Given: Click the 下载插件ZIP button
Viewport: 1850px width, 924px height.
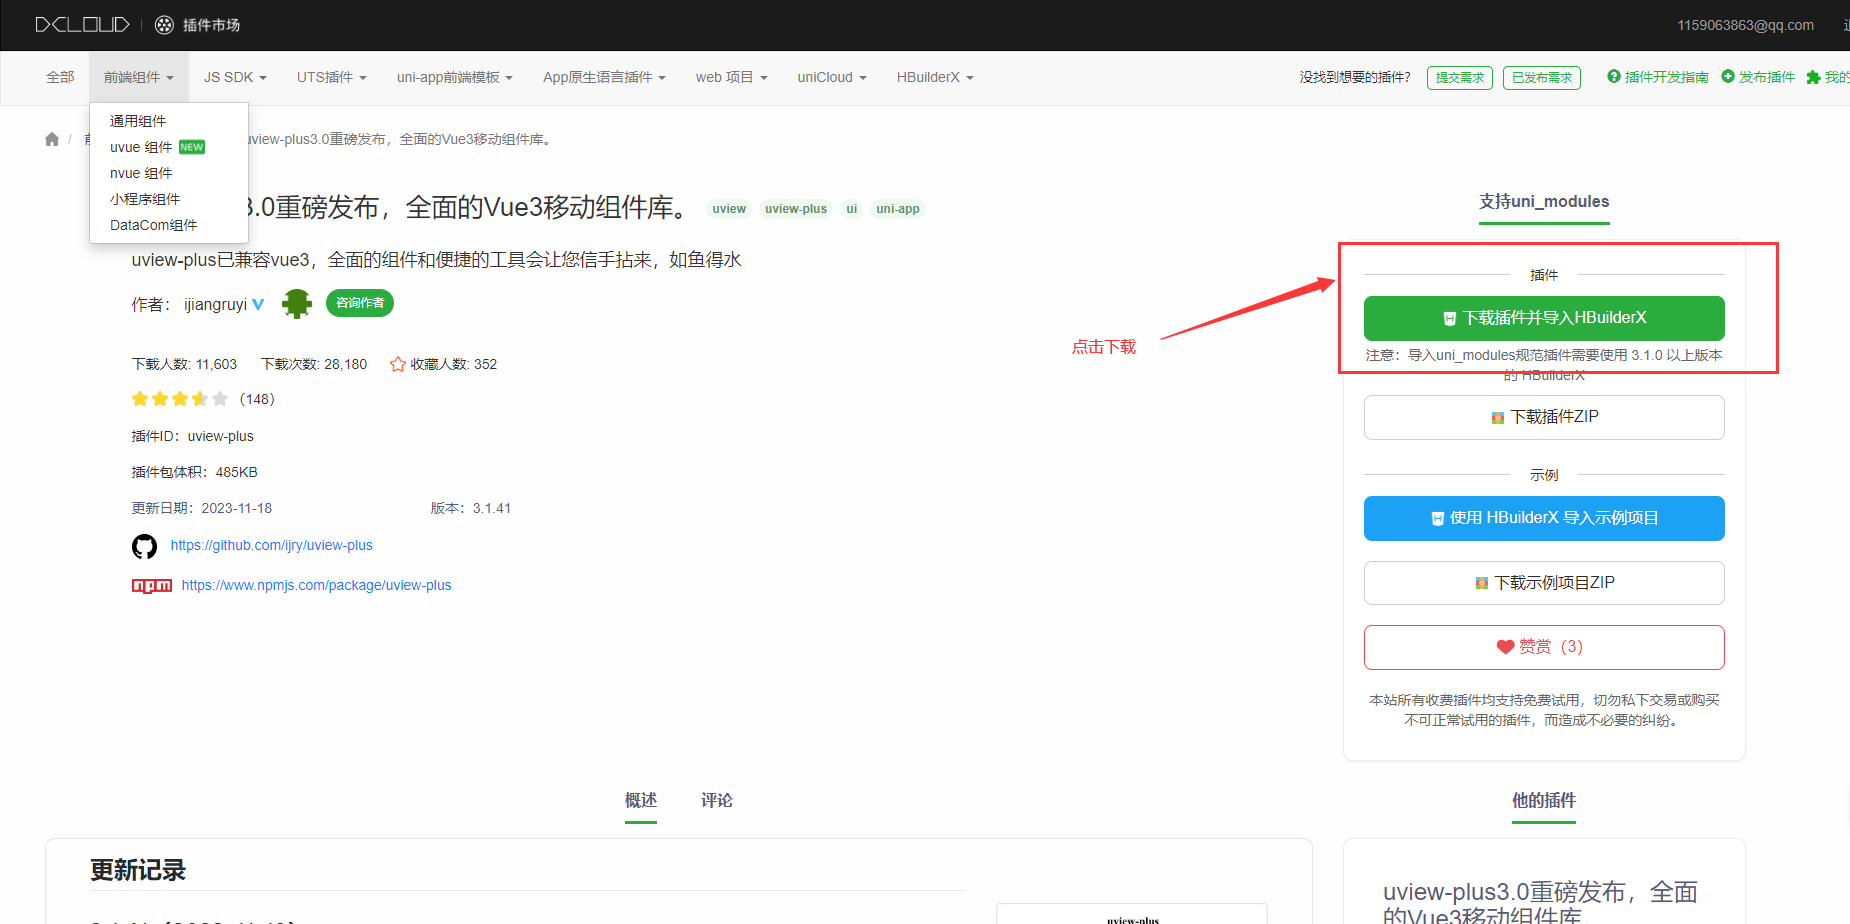Looking at the screenshot, I should pyautogui.click(x=1544, y=417).
